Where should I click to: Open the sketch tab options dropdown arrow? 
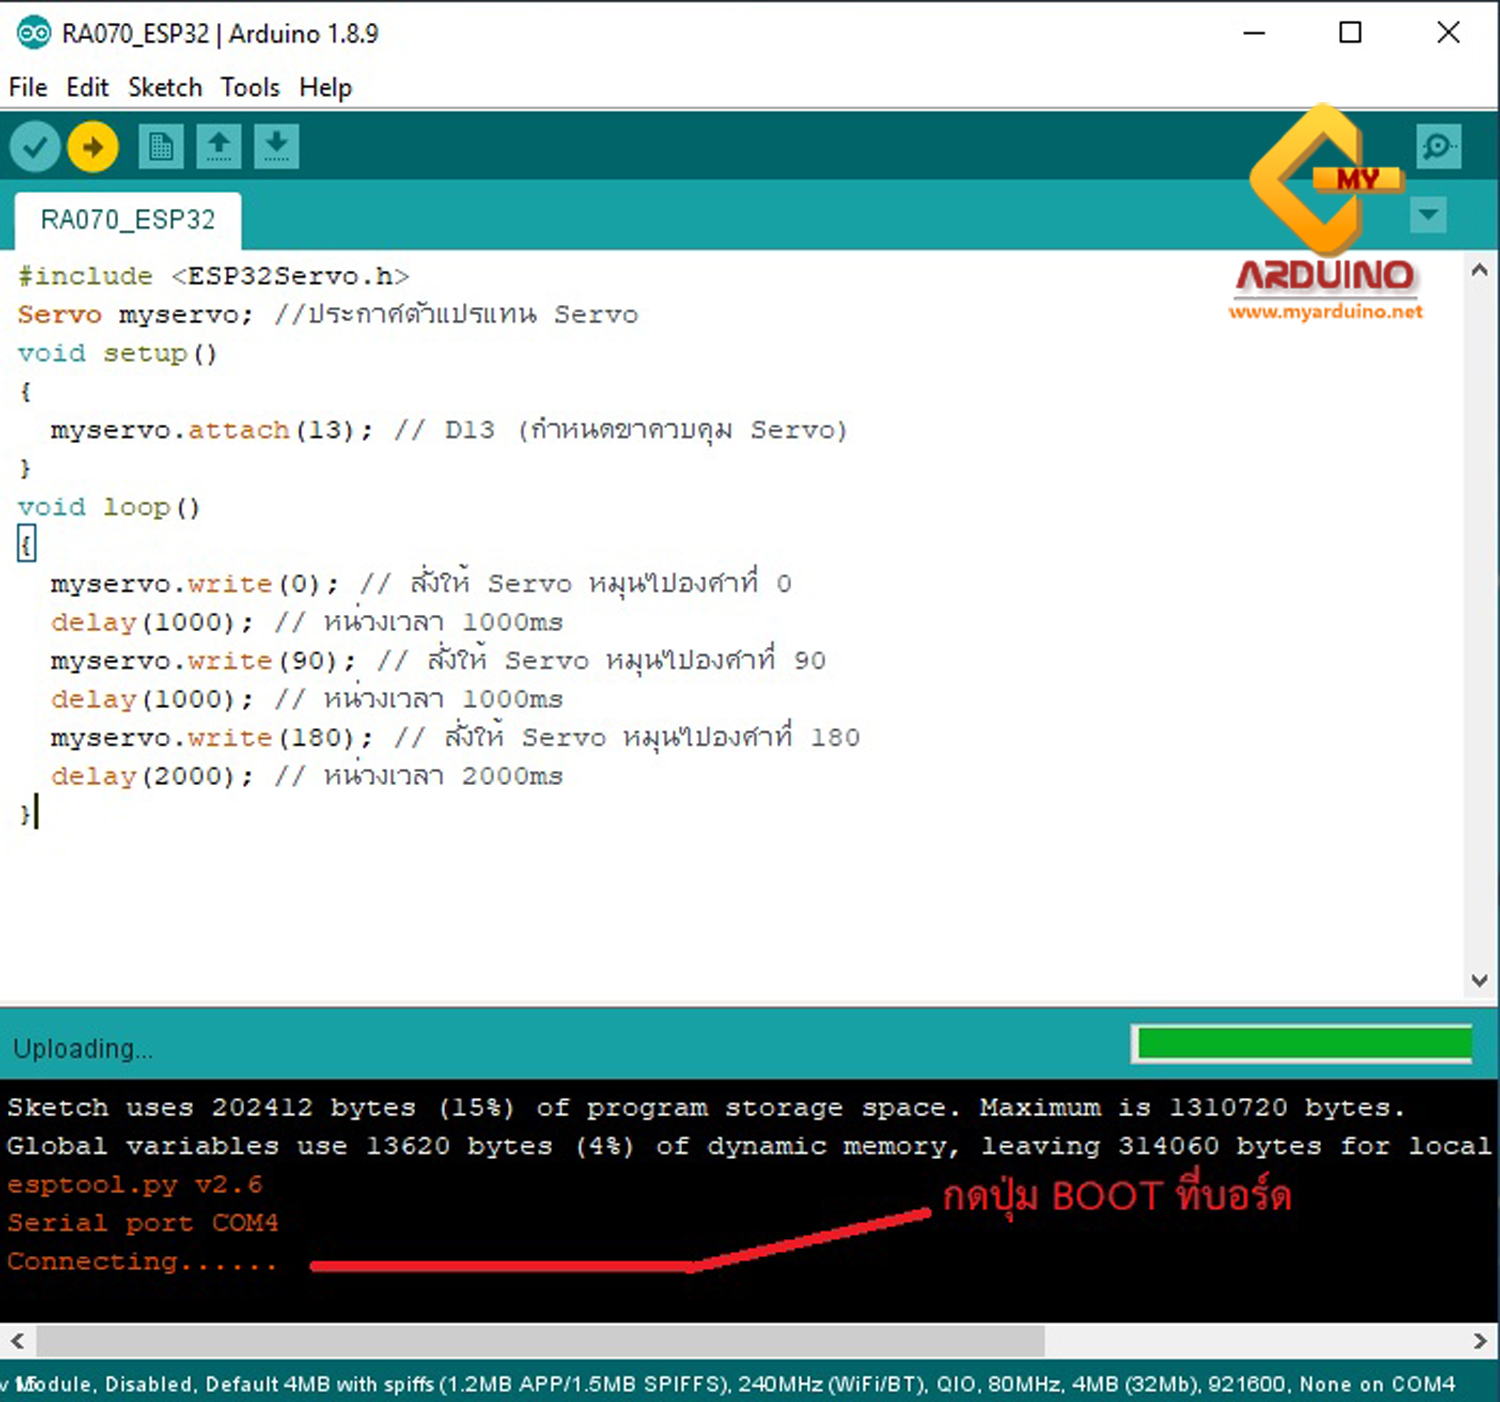click(1428, 214)
